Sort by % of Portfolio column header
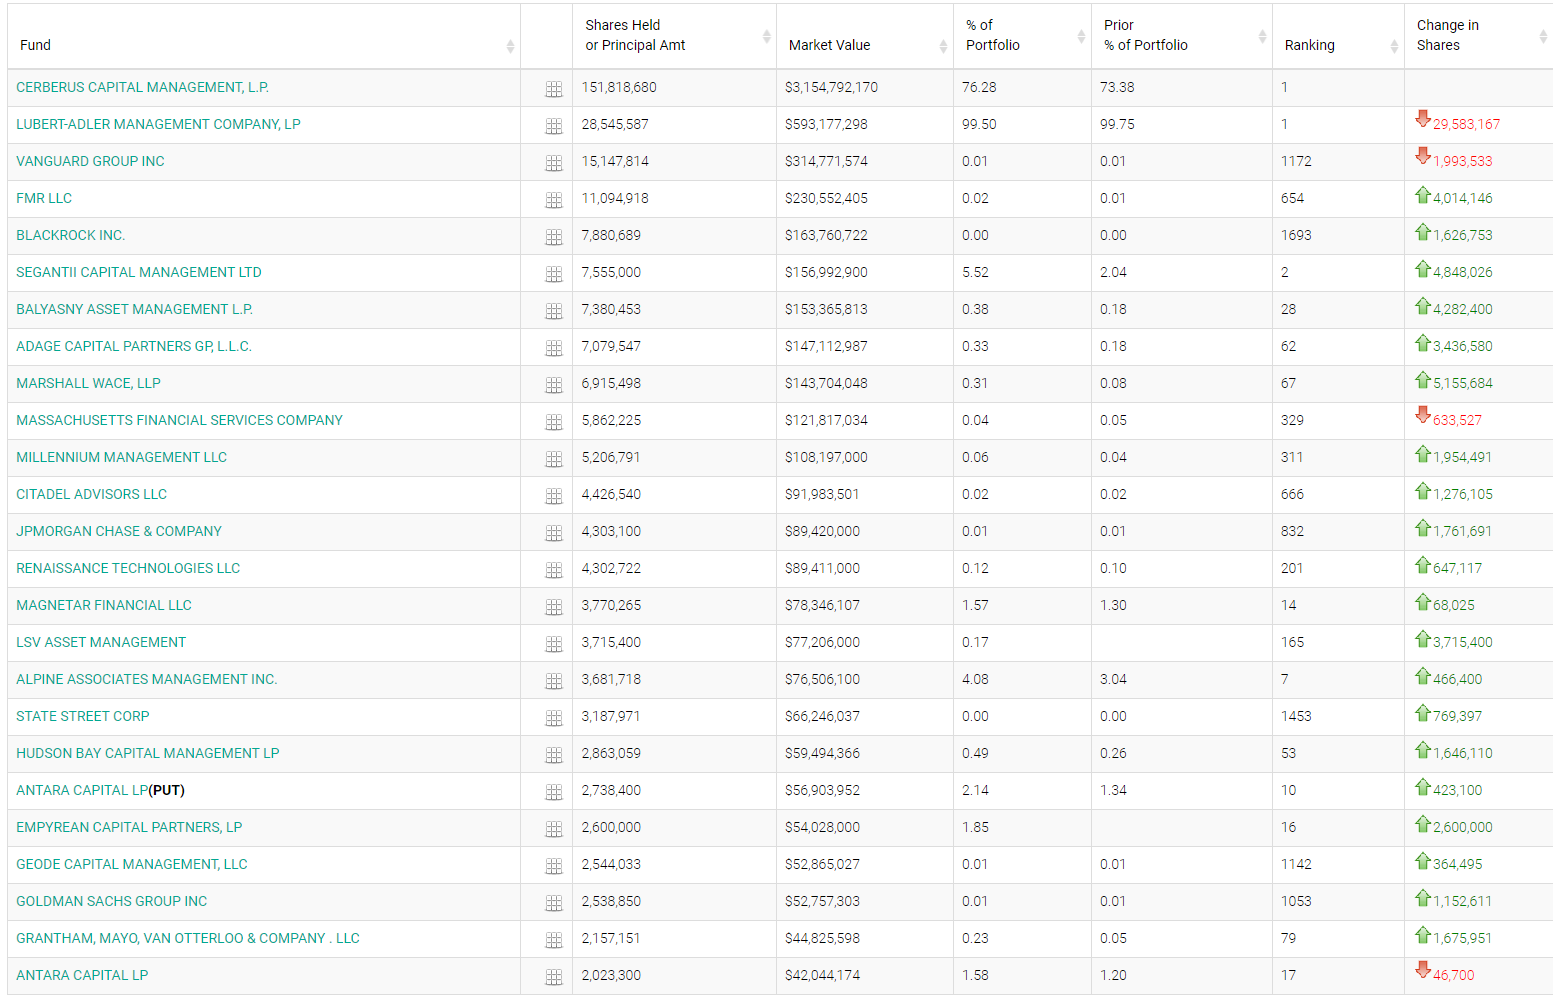1553x998 pixels. 1022,36
